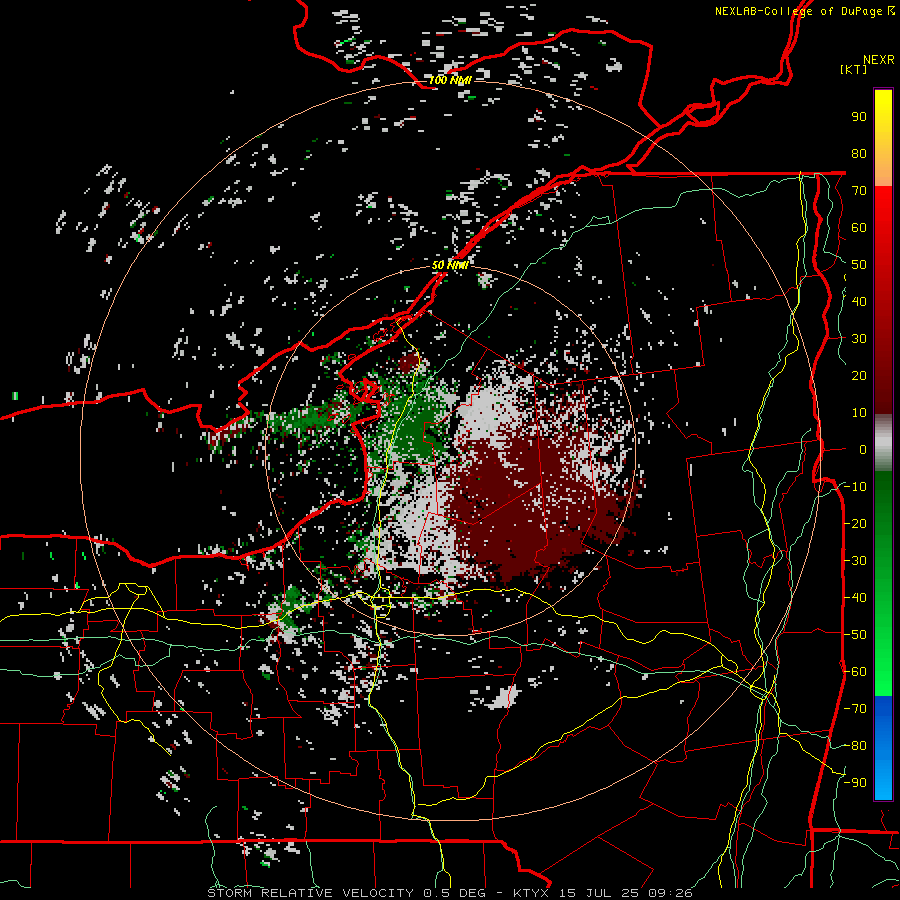Viewport: 900px width, 900px height.
Task: Click the [KT] units label
Action: [x=853, y=69]
